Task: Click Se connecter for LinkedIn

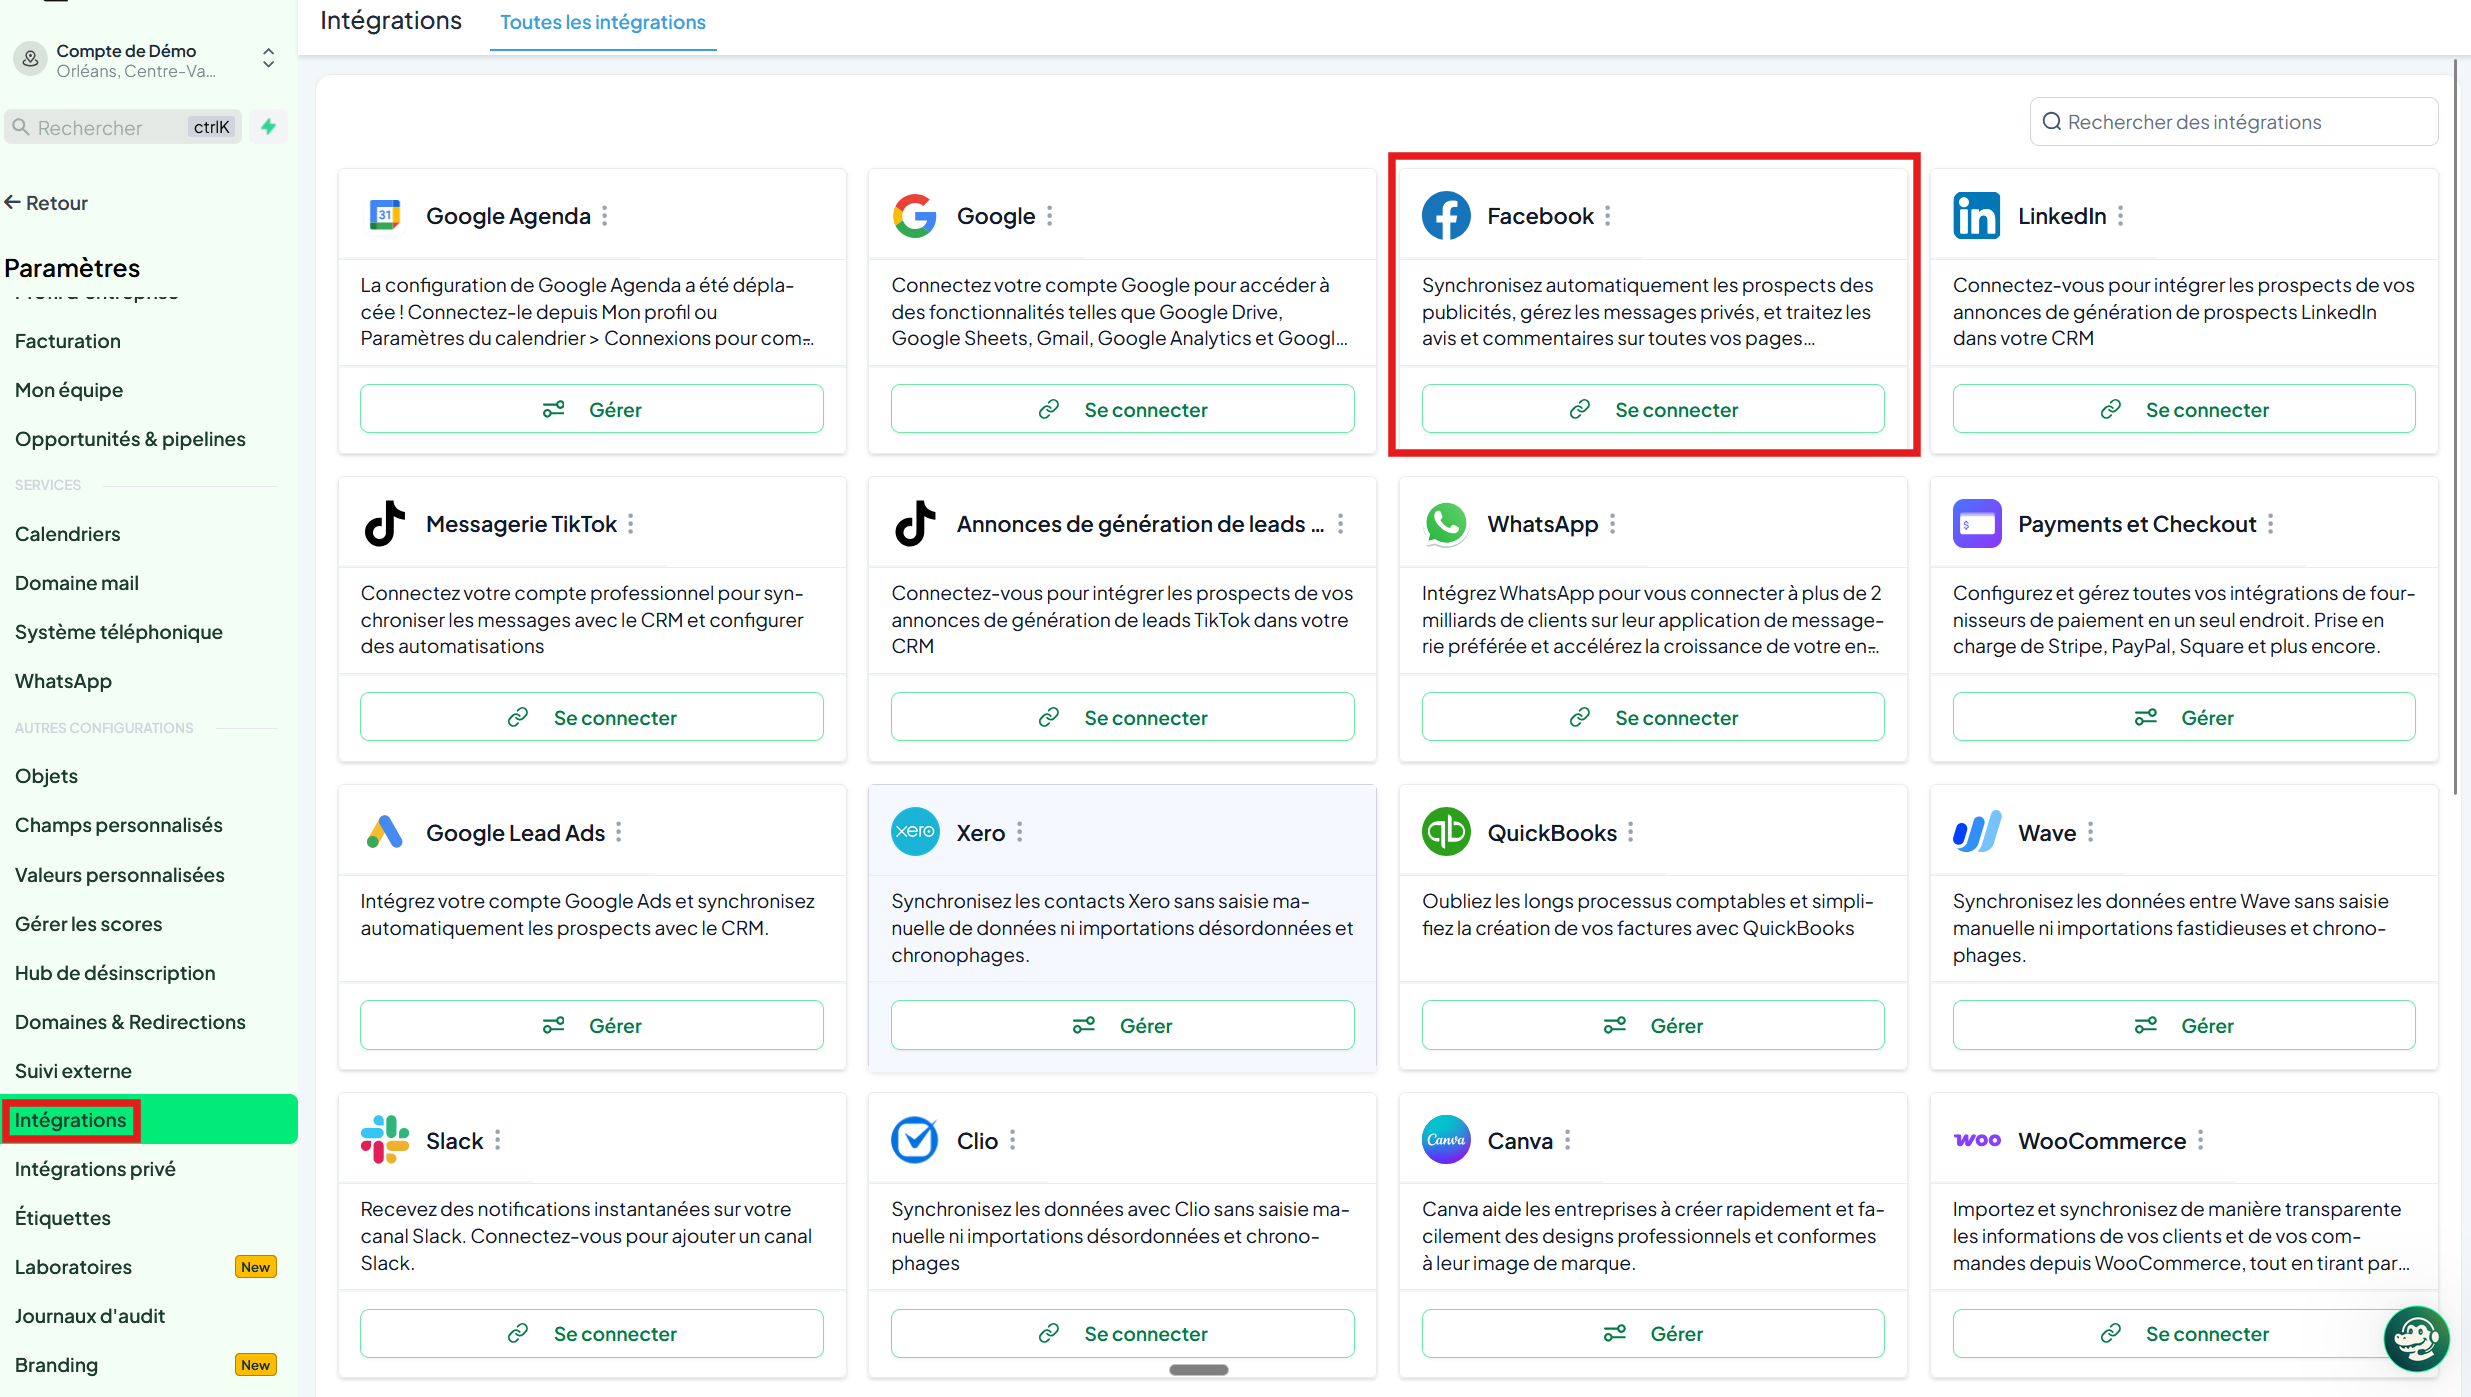Action: [2184, 409]
